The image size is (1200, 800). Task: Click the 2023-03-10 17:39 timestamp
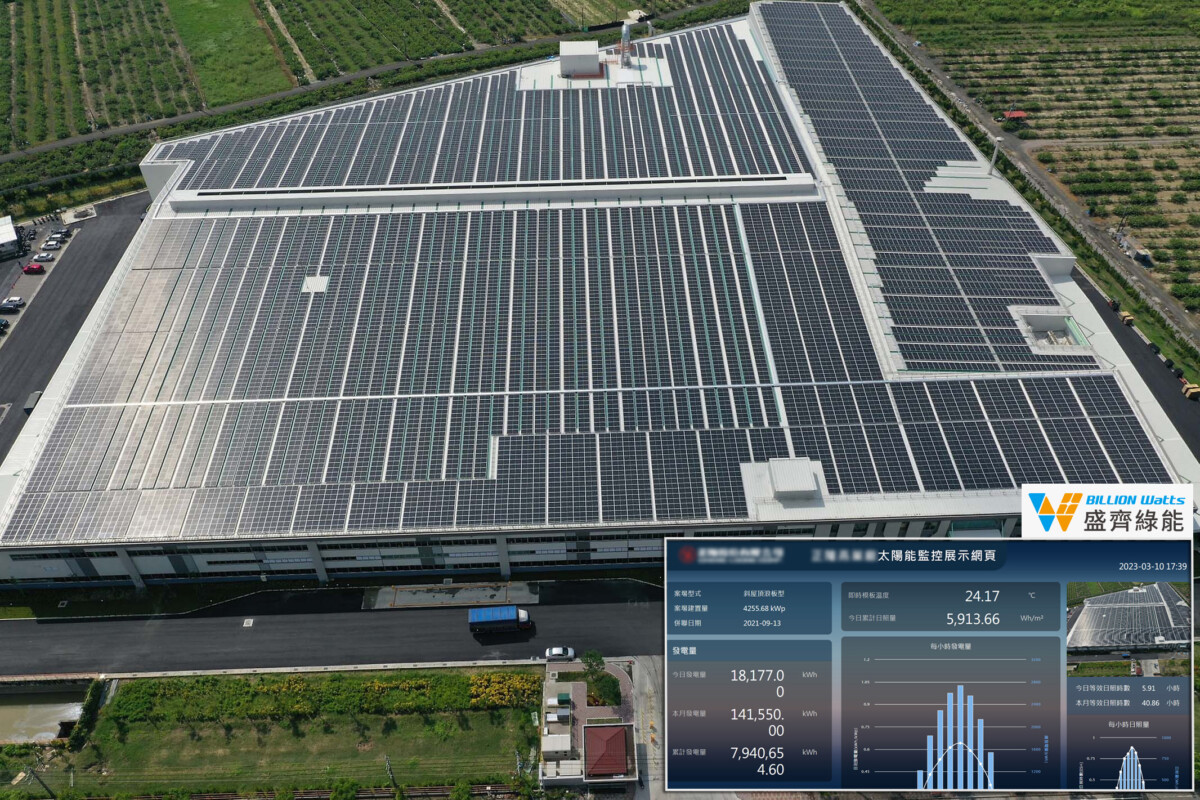pyautogui.click(x=1152, y=566)
